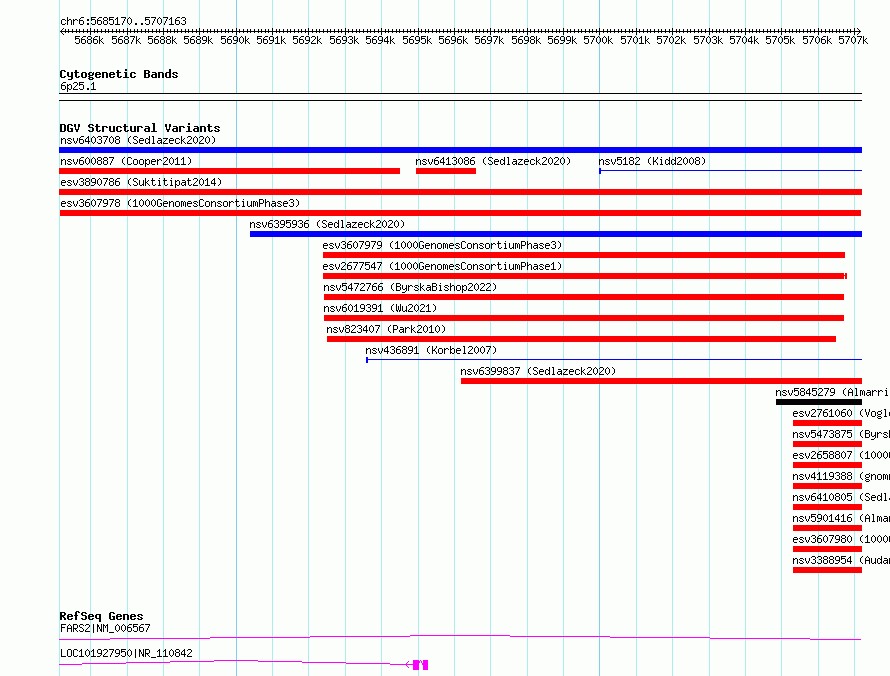Click the red bar under esv2677547
This screenshot has height=676, width=890.
coord(585,276)
